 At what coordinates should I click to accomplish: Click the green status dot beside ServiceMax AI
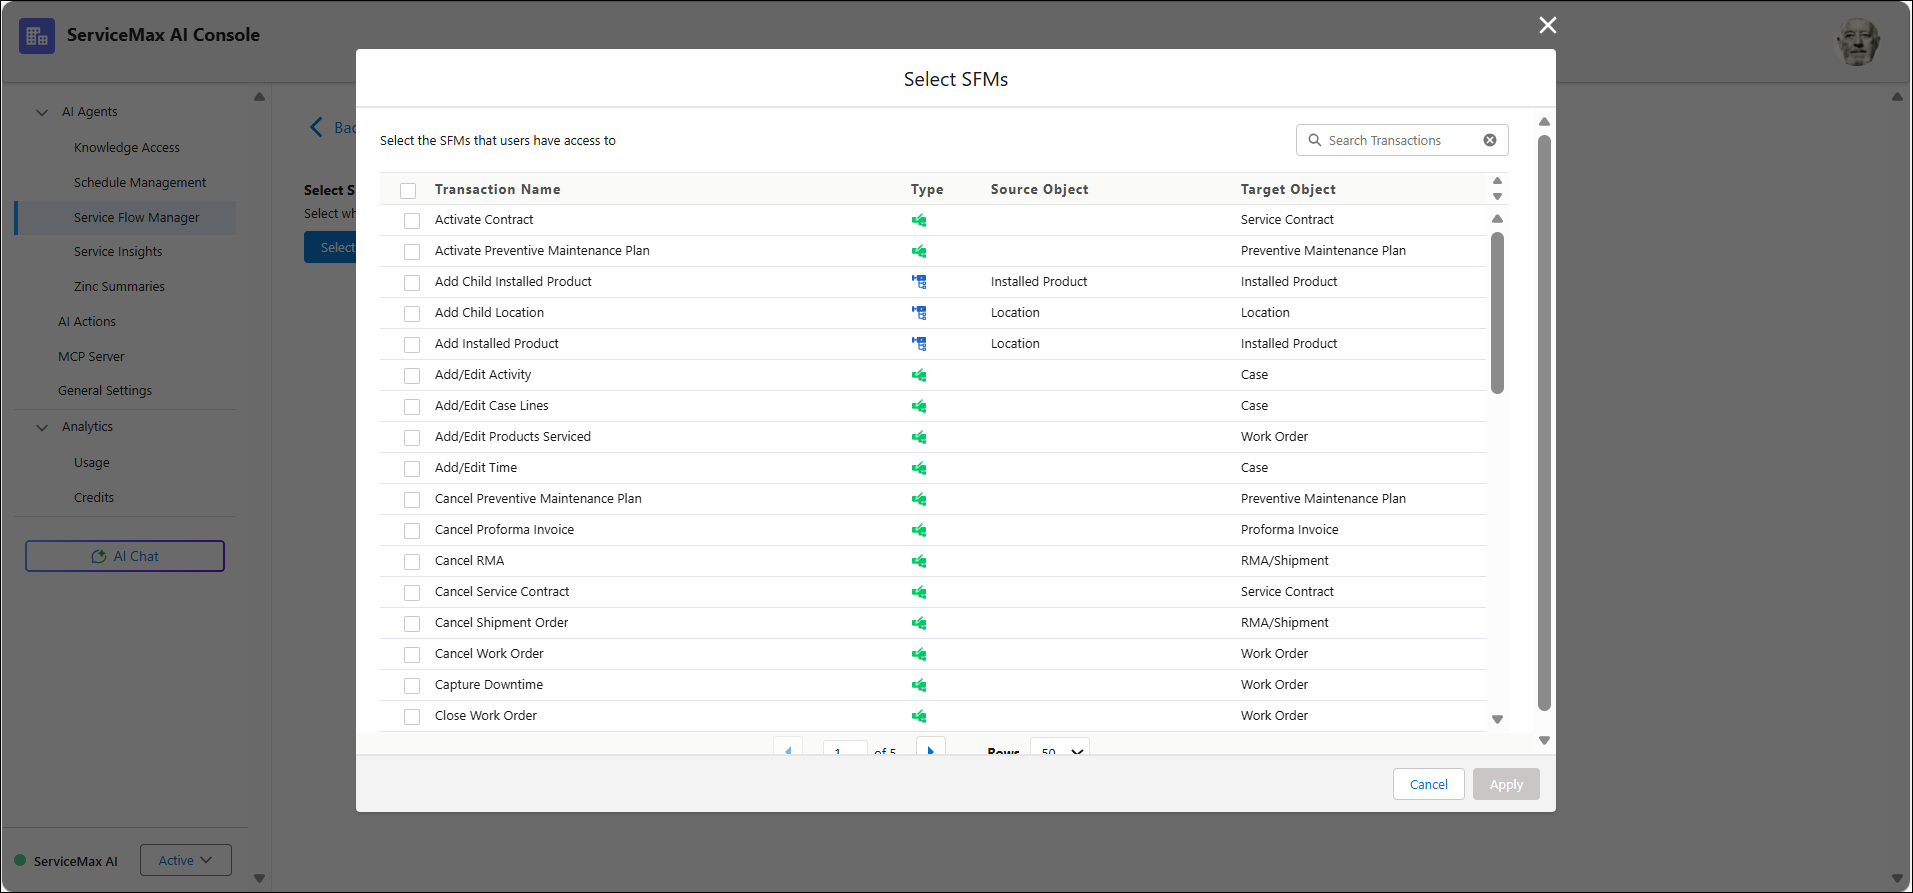[20, 860]
